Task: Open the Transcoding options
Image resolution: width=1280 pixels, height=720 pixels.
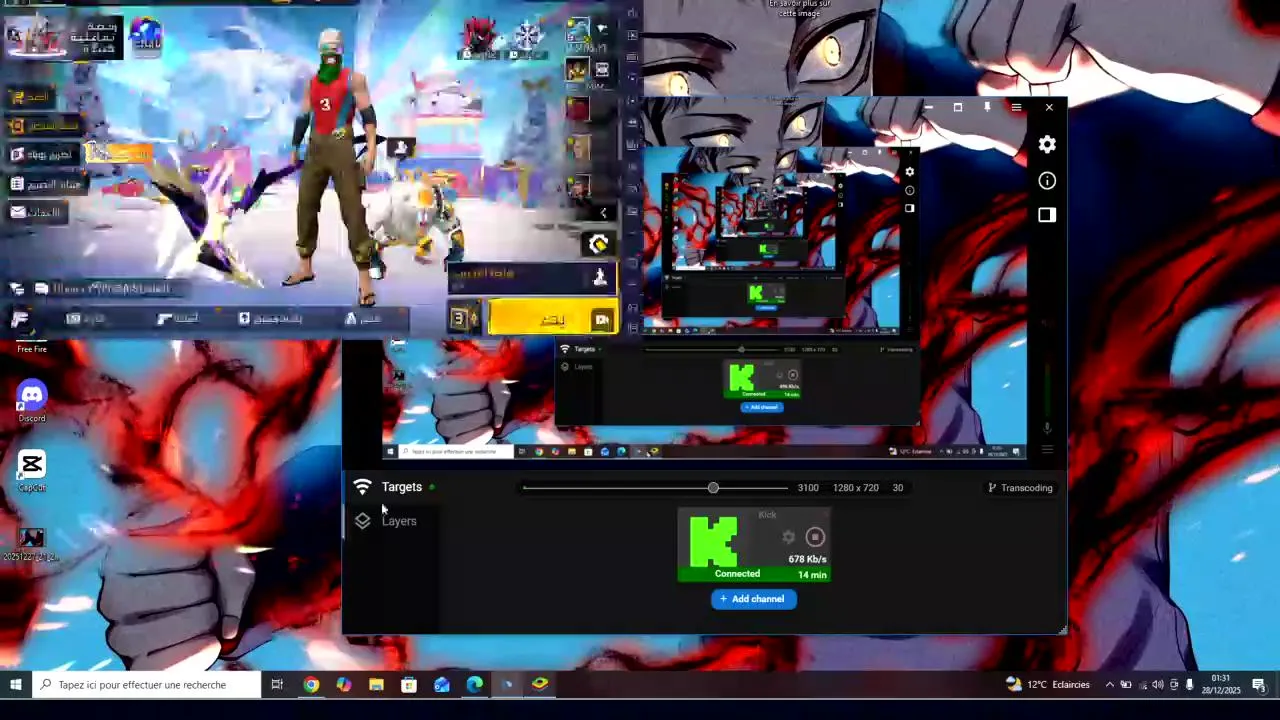Action: point(1020,488)
